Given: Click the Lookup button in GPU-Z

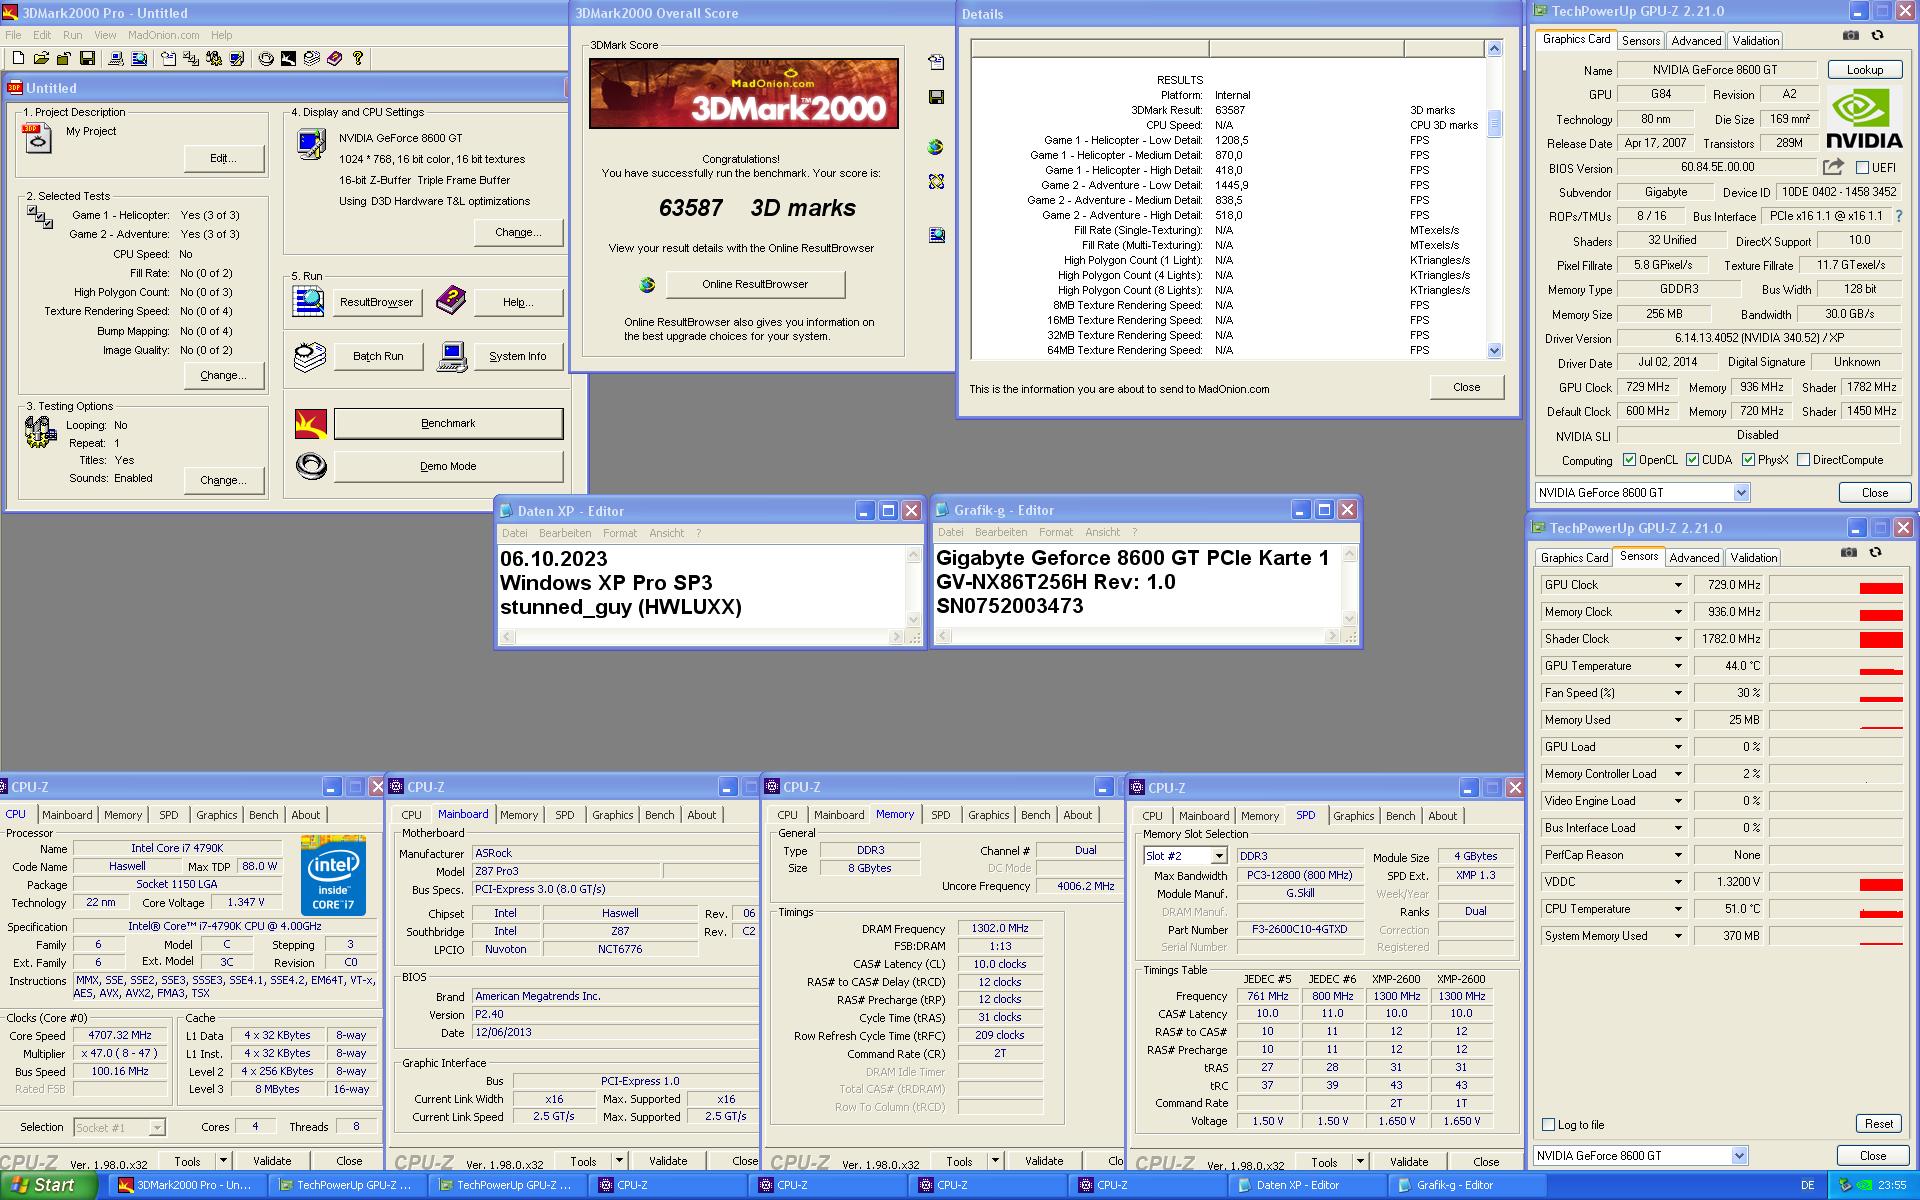Looking at the screenshot, I should (1865, 70).
